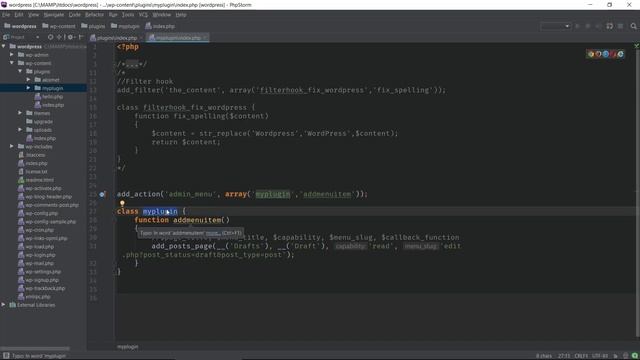Select readme.html in project tree
This screenshot has height=360, width=640.
(x=39, y=180)
